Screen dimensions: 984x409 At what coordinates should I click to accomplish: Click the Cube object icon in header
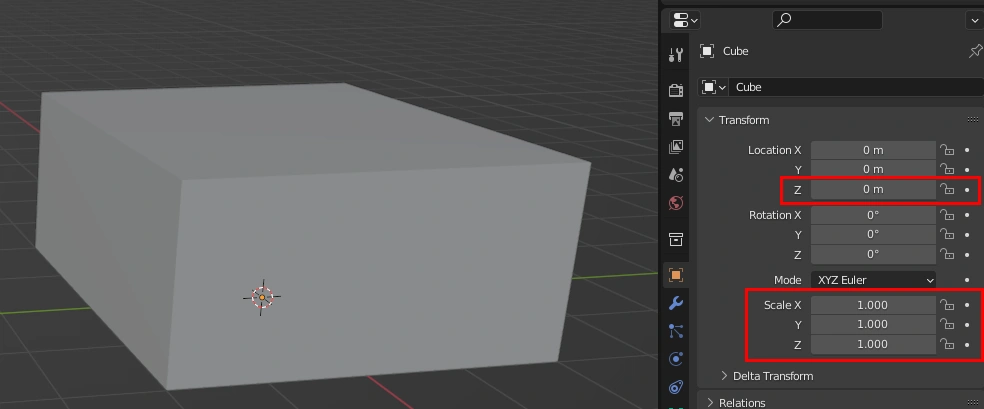[x=707, y=51]
